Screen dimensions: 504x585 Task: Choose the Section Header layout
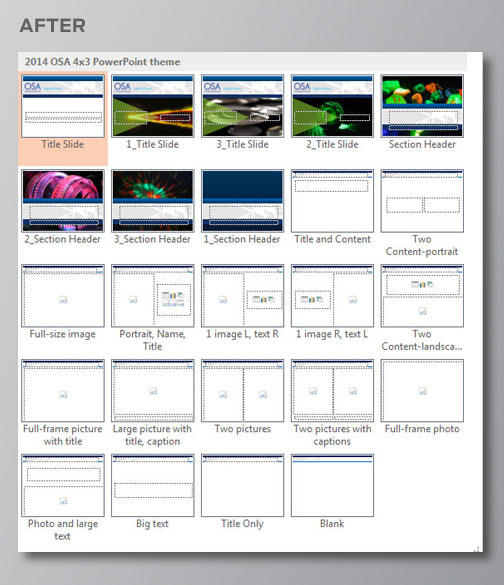[x=422, y=106]
